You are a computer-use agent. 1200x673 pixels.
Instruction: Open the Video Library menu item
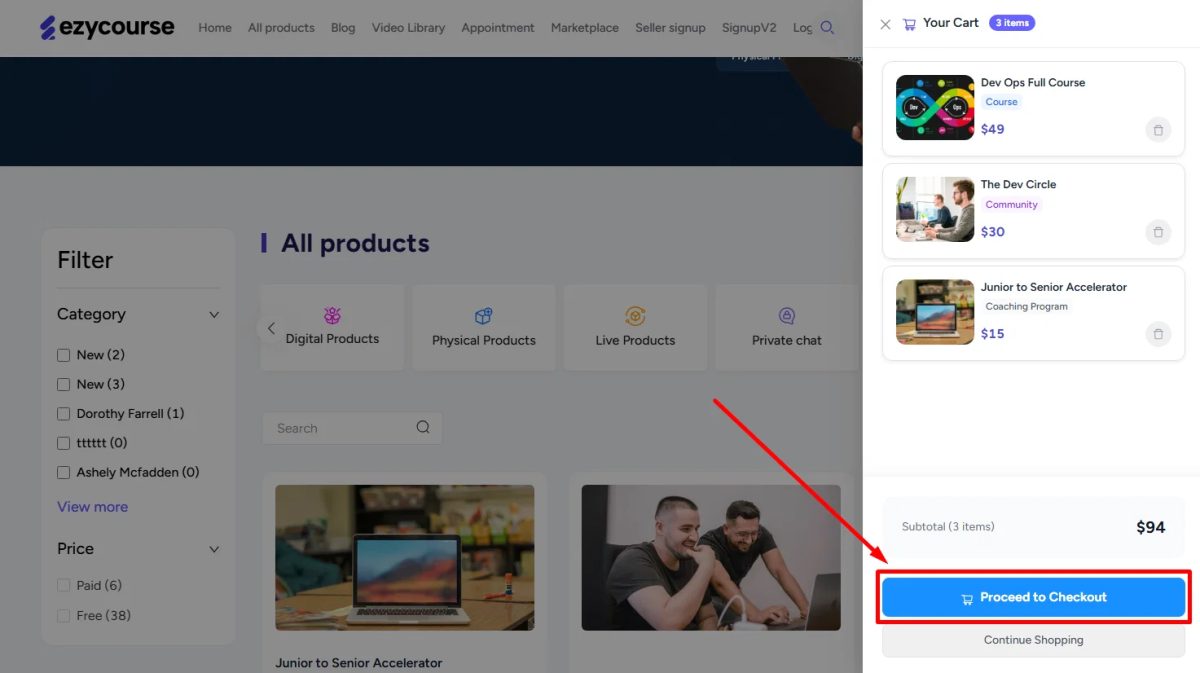408,28
